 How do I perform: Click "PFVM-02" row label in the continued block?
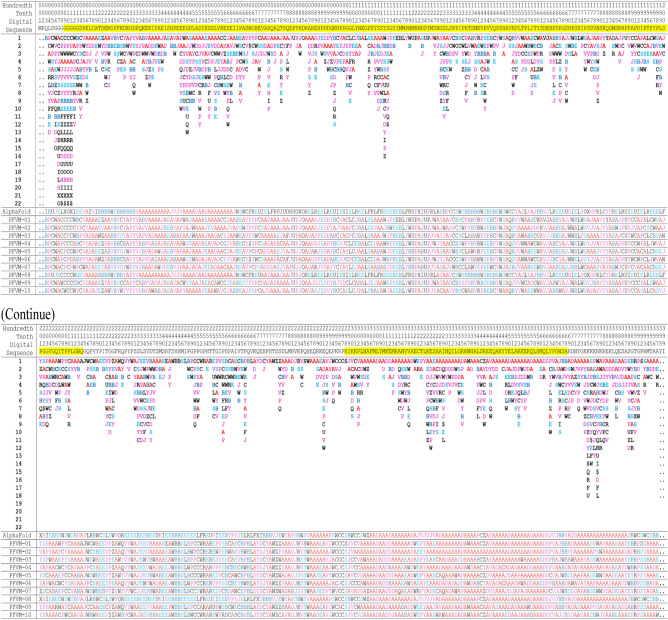20,551
